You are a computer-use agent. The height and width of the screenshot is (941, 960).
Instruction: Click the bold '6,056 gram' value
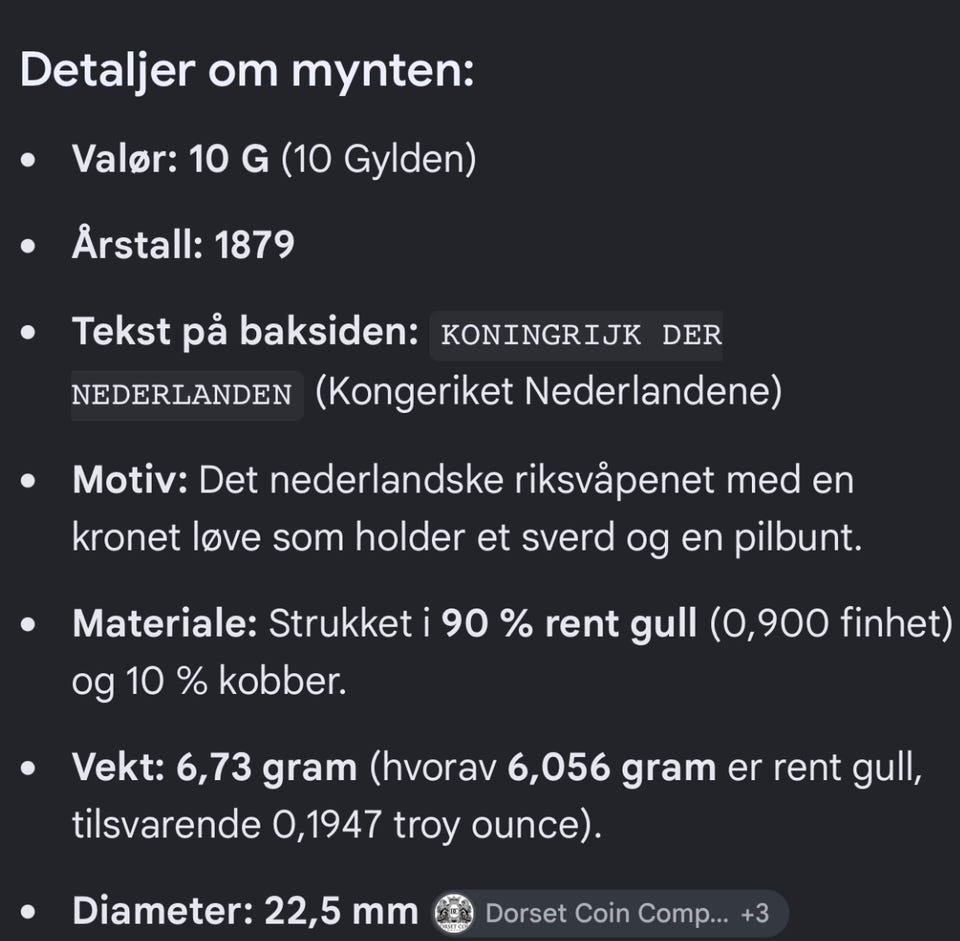[612, 767]
